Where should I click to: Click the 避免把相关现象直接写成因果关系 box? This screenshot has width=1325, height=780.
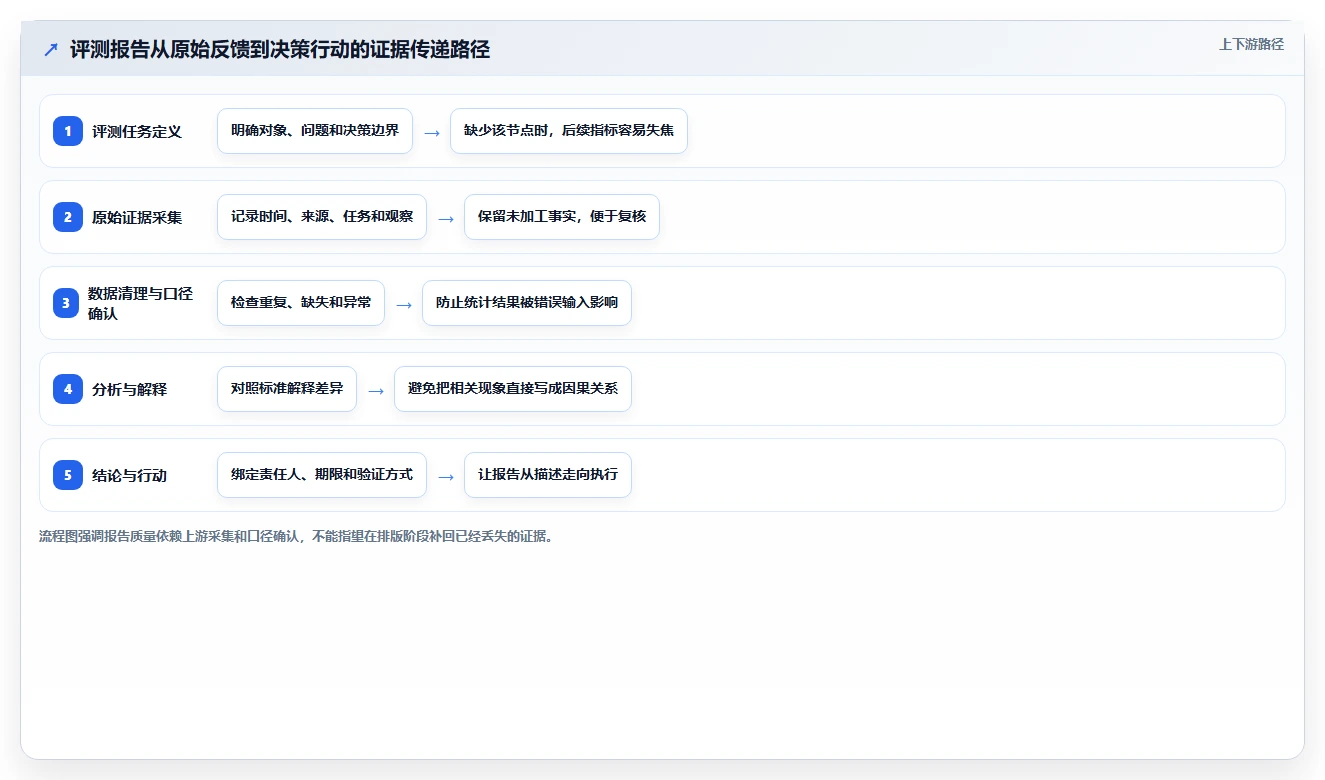[513, 389]
